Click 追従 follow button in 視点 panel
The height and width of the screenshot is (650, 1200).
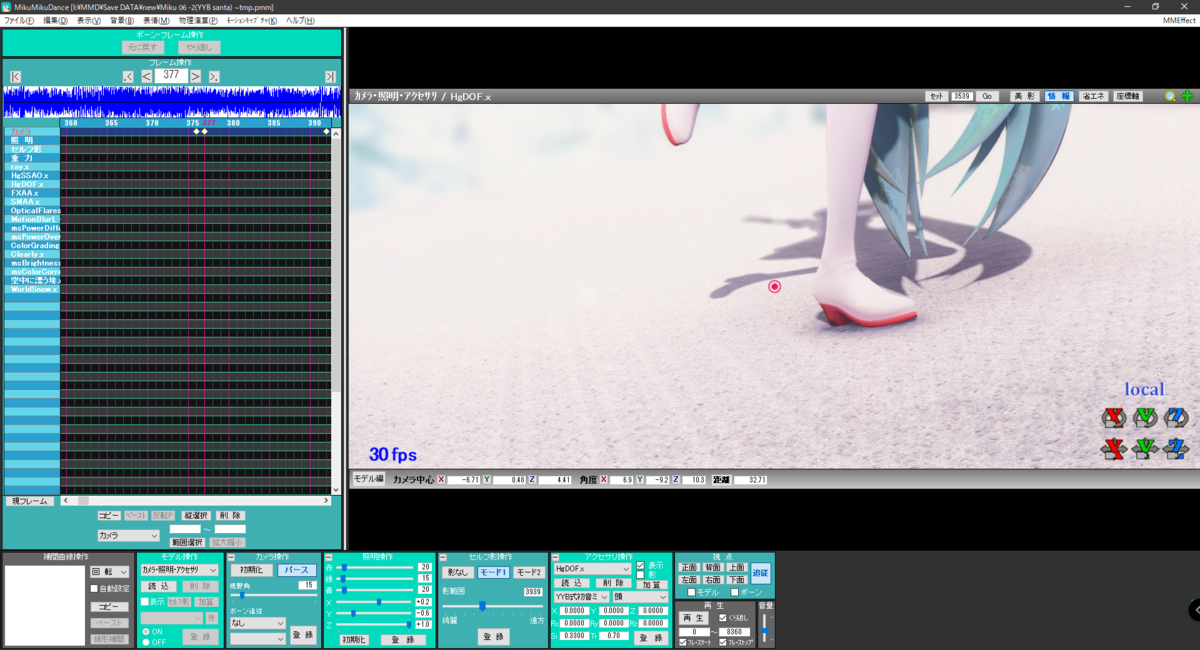[761, 573]
